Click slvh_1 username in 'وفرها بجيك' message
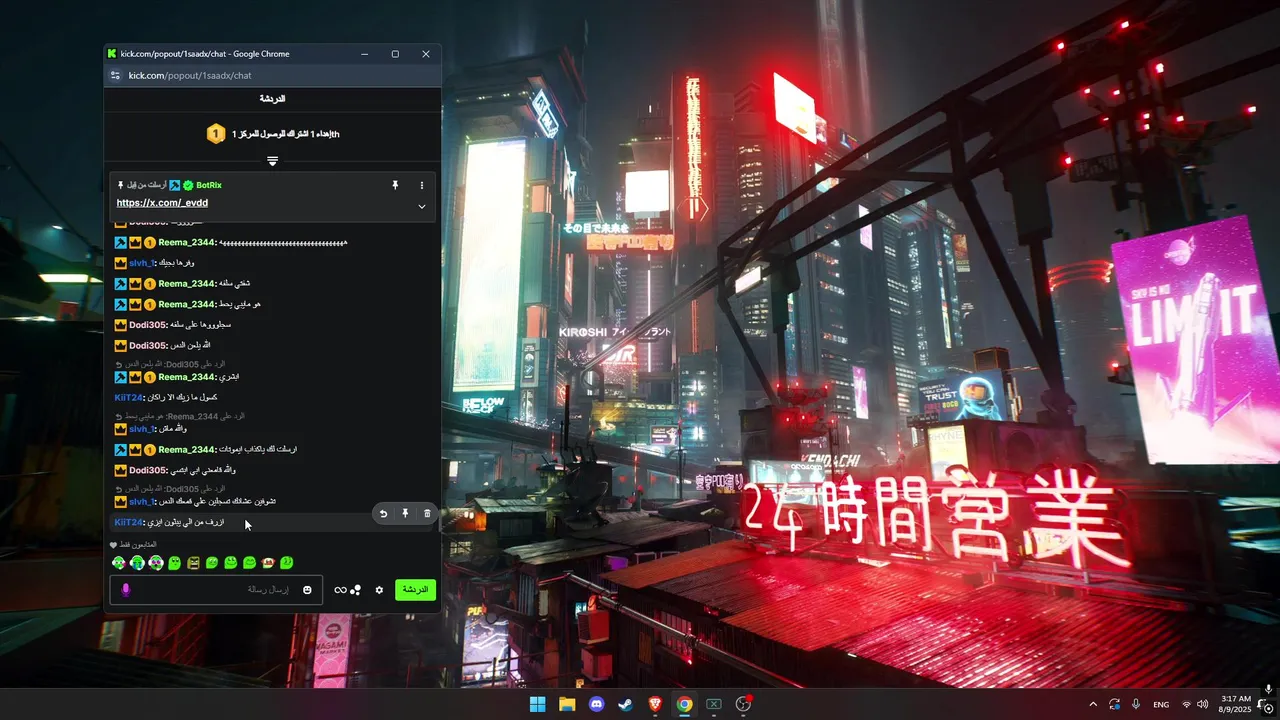This screenshot has height=720, width=1280. pos(143,263)
